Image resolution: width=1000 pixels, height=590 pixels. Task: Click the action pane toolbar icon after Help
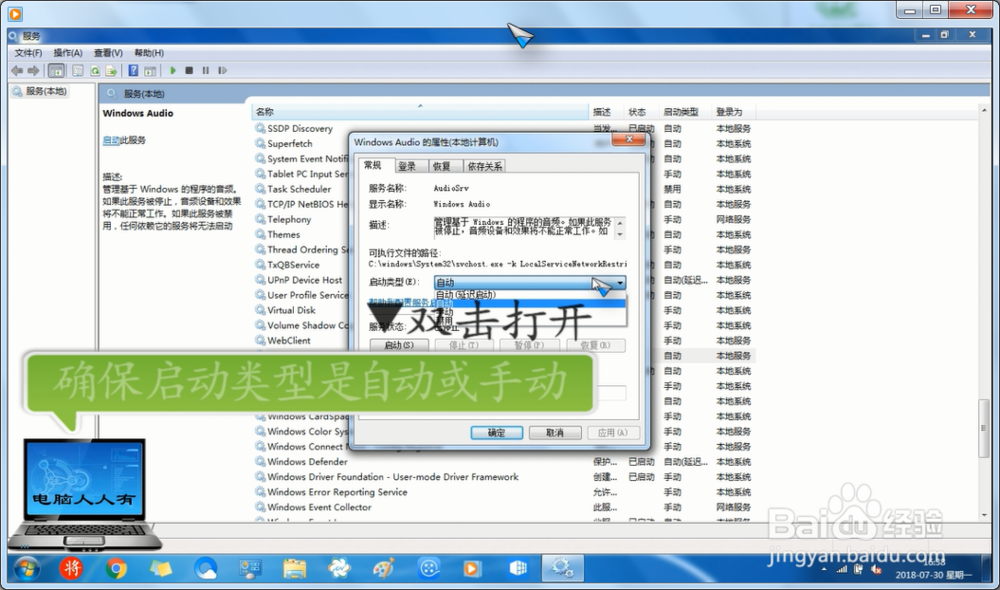150,70
